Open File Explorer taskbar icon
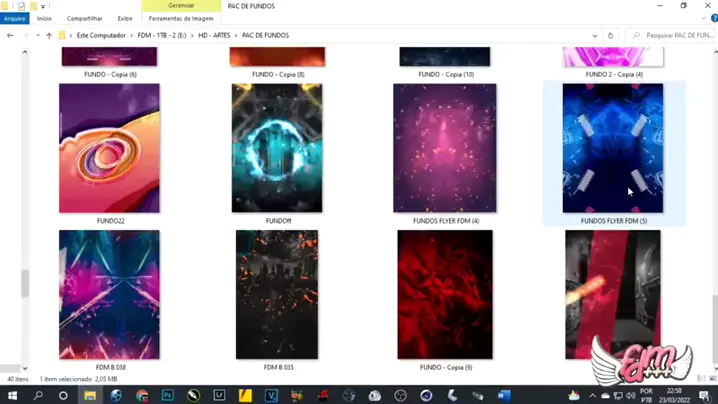The image size is (718, 404). pos(90,396)
